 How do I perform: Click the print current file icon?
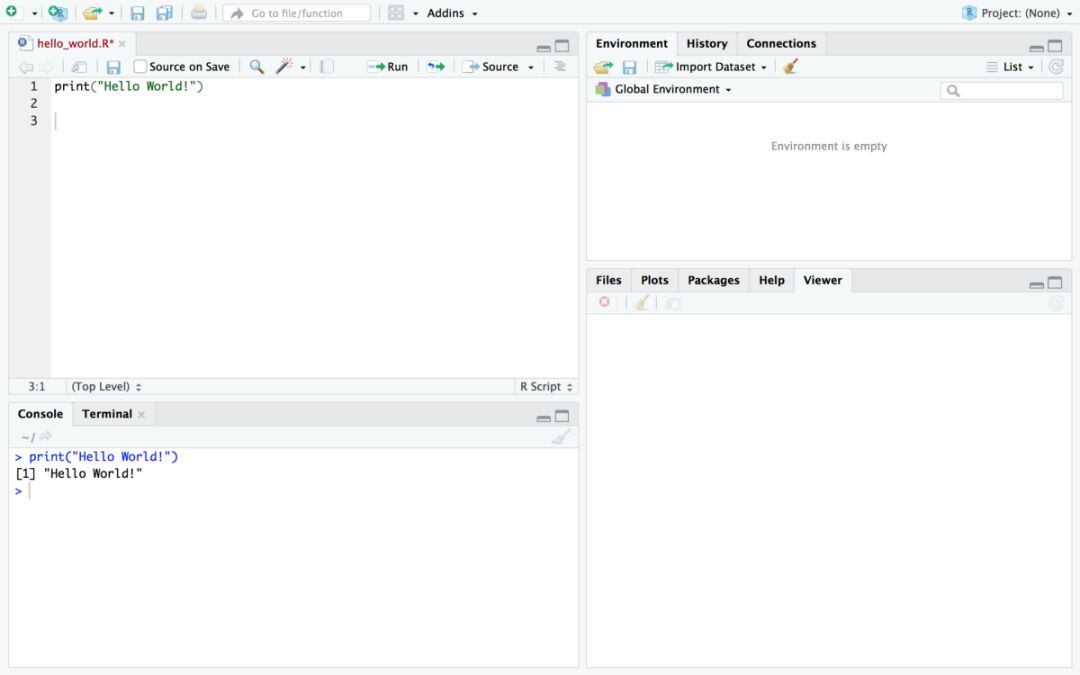198,12
